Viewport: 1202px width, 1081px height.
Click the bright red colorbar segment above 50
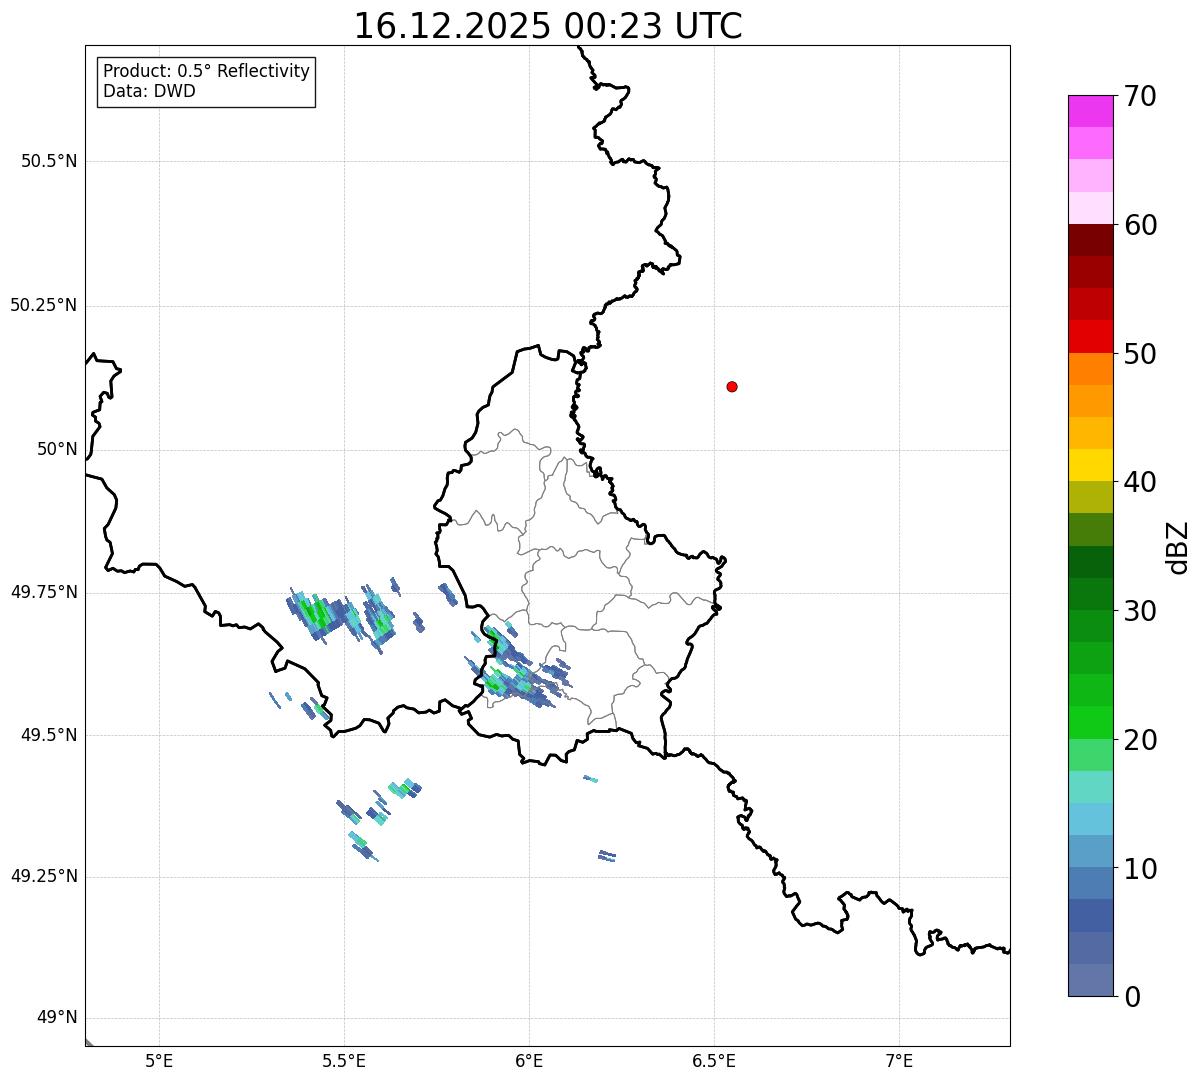[1090, 337]
